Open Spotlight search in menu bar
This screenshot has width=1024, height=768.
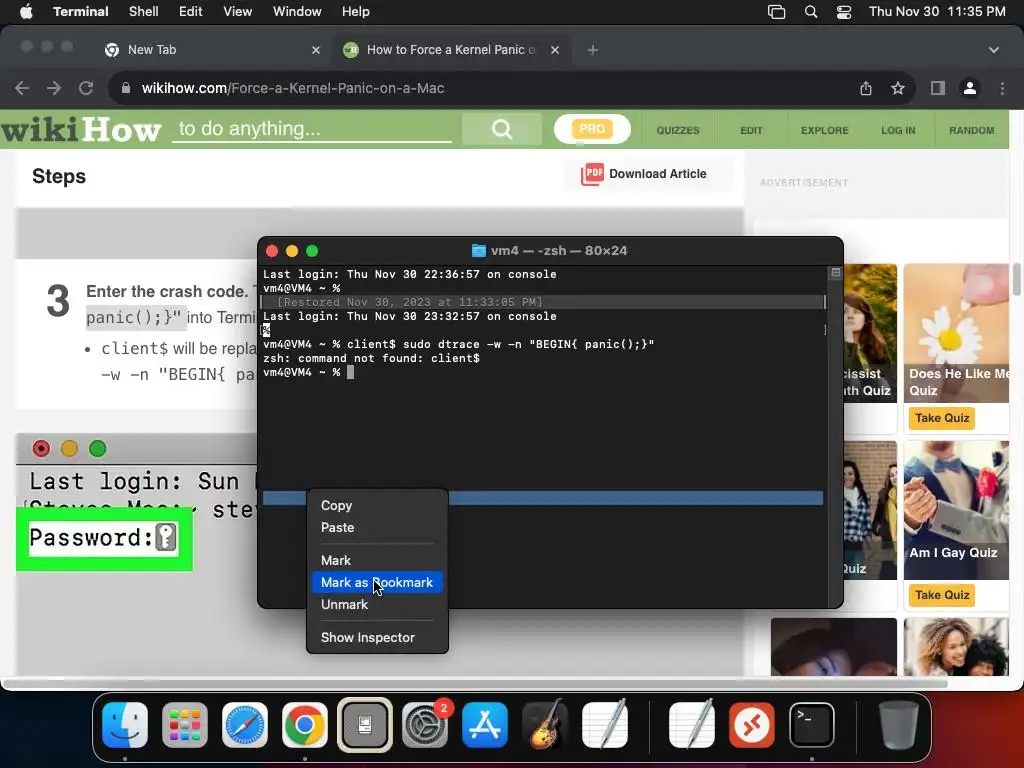pyautogui.click(x=810, y=12)
